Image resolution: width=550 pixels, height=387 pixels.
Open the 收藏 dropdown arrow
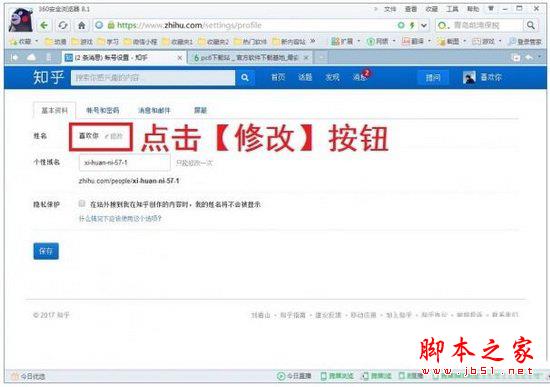click(36, 41)
